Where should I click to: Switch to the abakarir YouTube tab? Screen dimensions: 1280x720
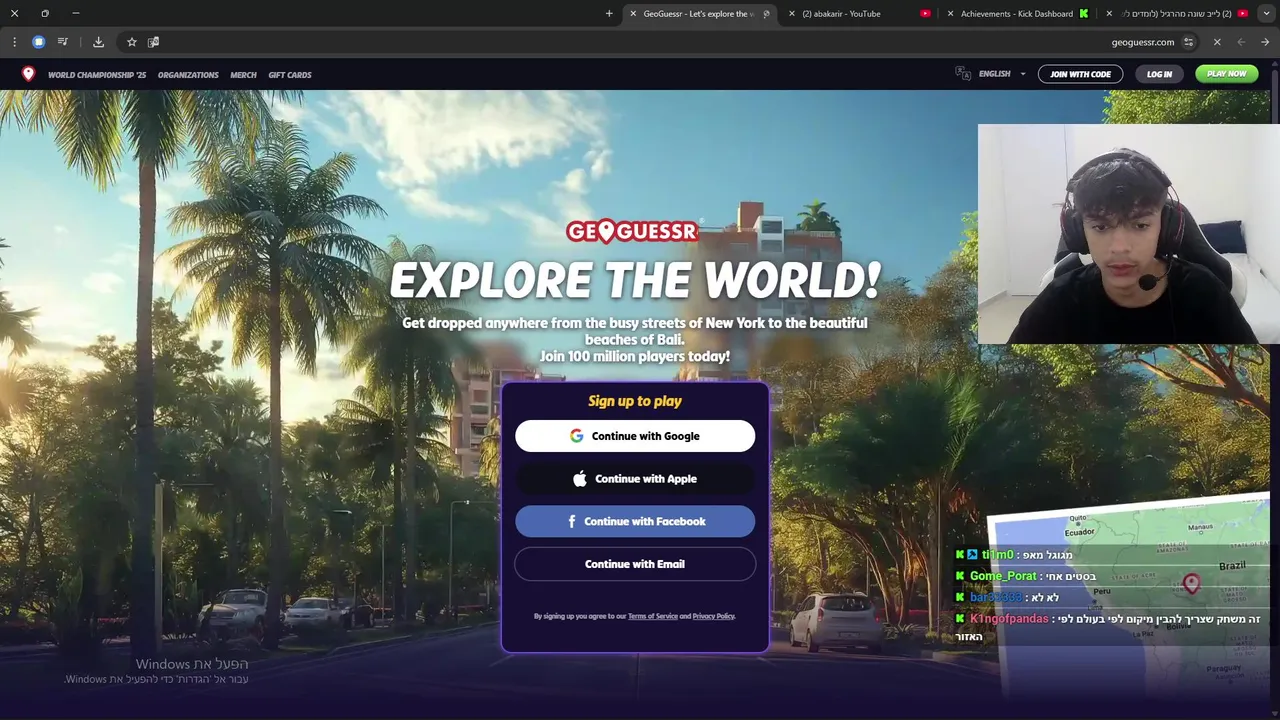860,14
